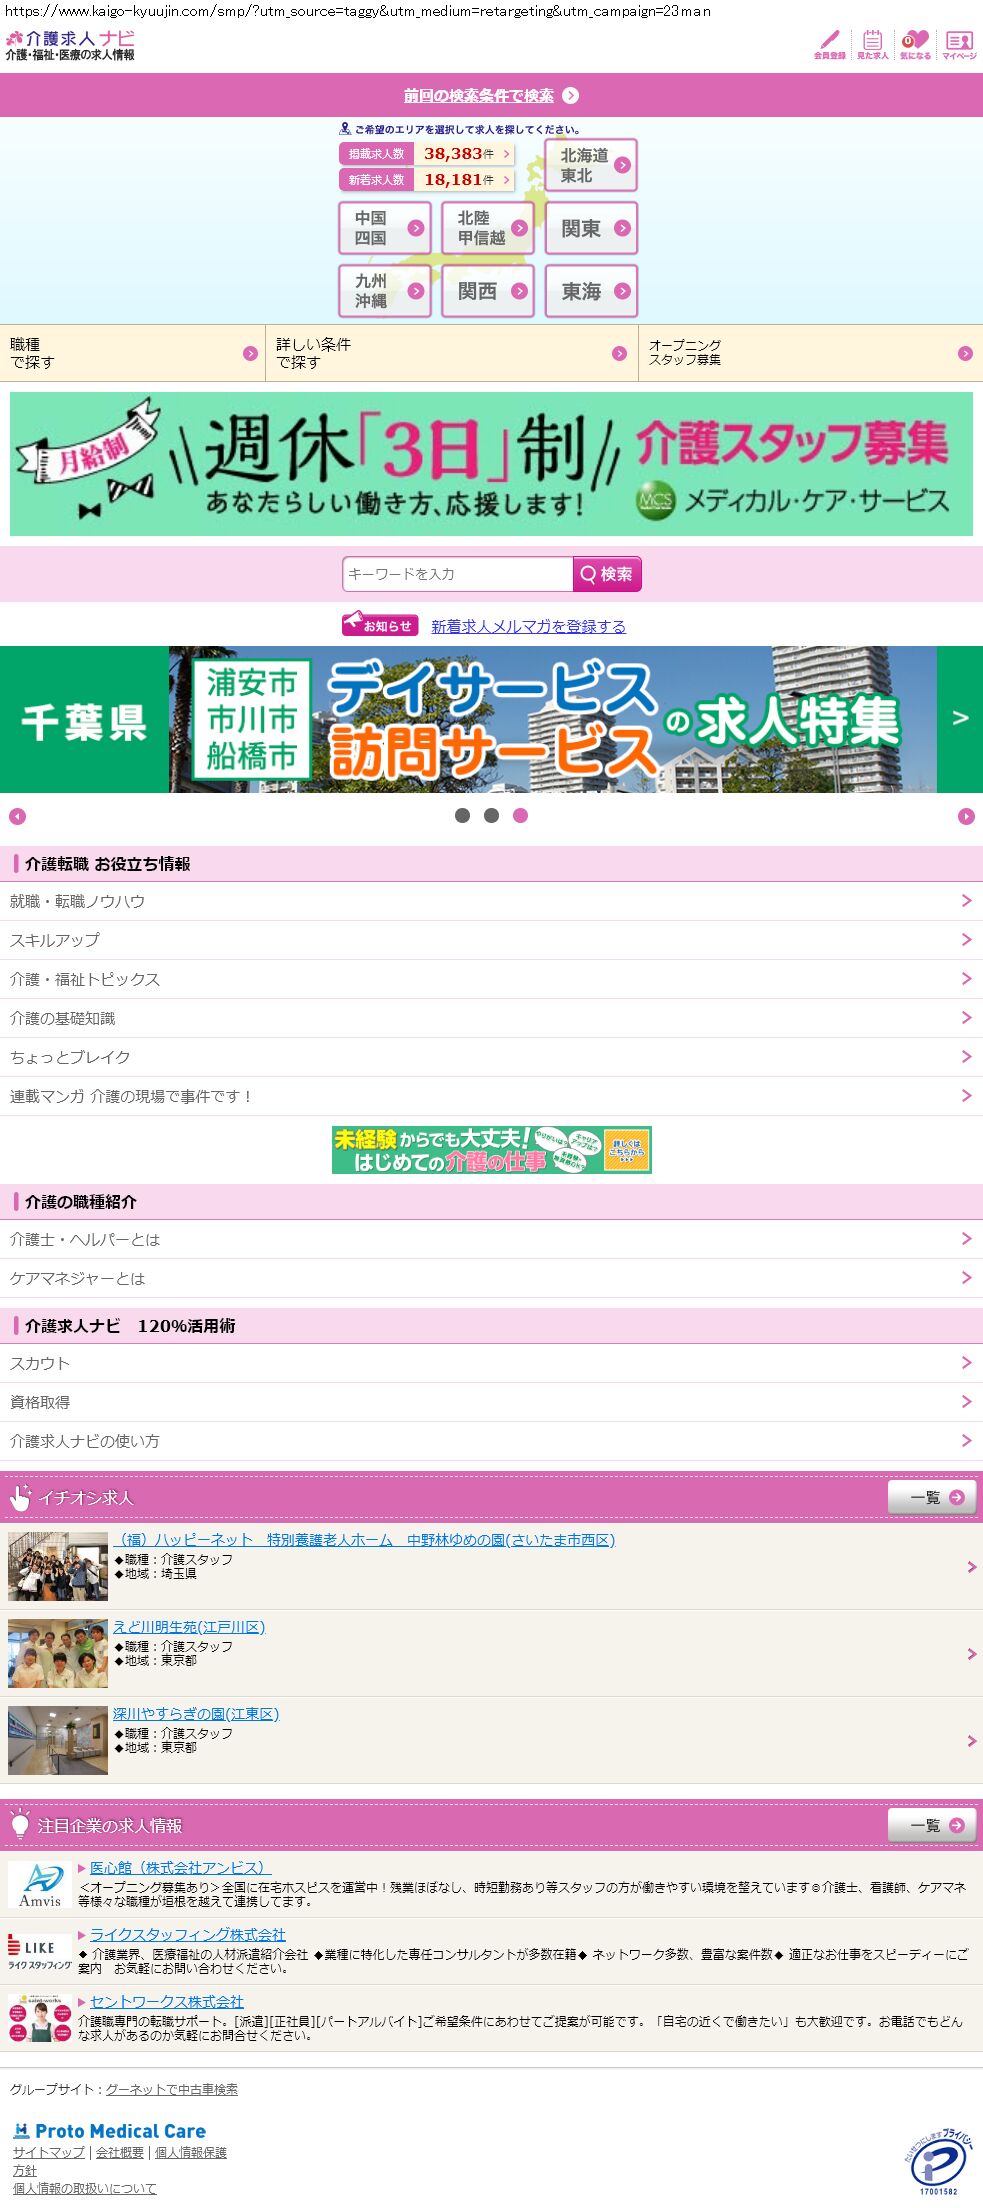Image resolution: width=983 pixels, height=2208 pixels.
Task: Click the 介護求人ナビ site logo
Action: click(70, 45)
